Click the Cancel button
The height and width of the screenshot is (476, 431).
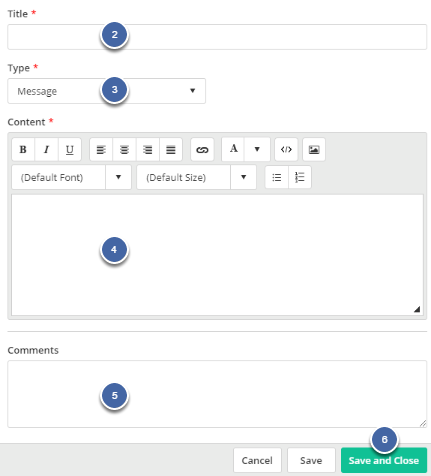coord(257,460)
